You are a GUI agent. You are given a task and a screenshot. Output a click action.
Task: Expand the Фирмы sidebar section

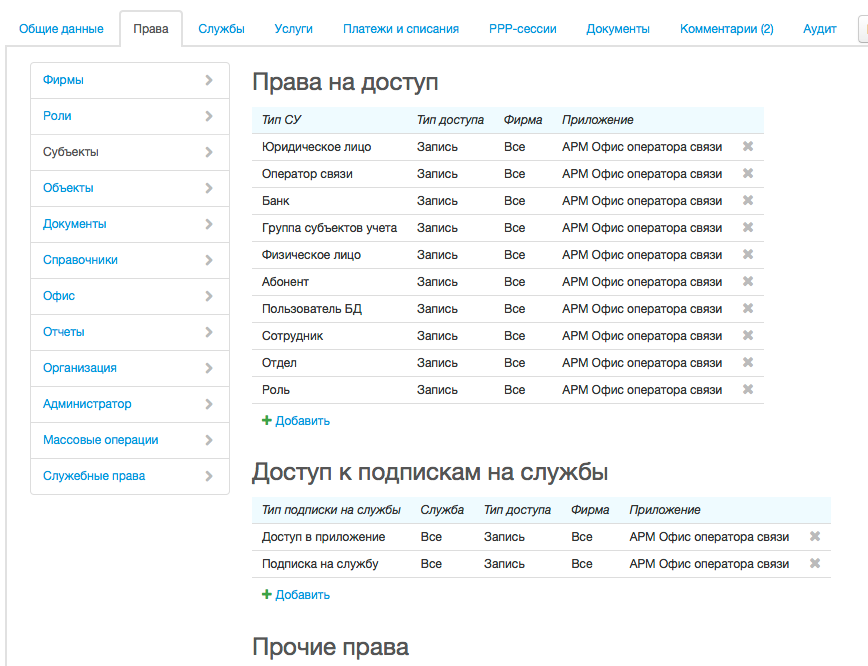(x=208, y=80)
